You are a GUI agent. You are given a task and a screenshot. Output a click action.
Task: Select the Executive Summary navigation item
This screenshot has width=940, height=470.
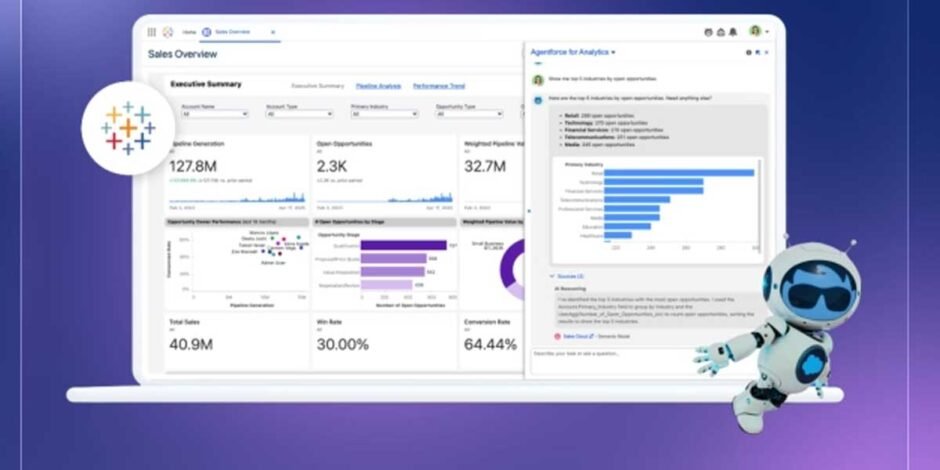[x=318, y=86]
